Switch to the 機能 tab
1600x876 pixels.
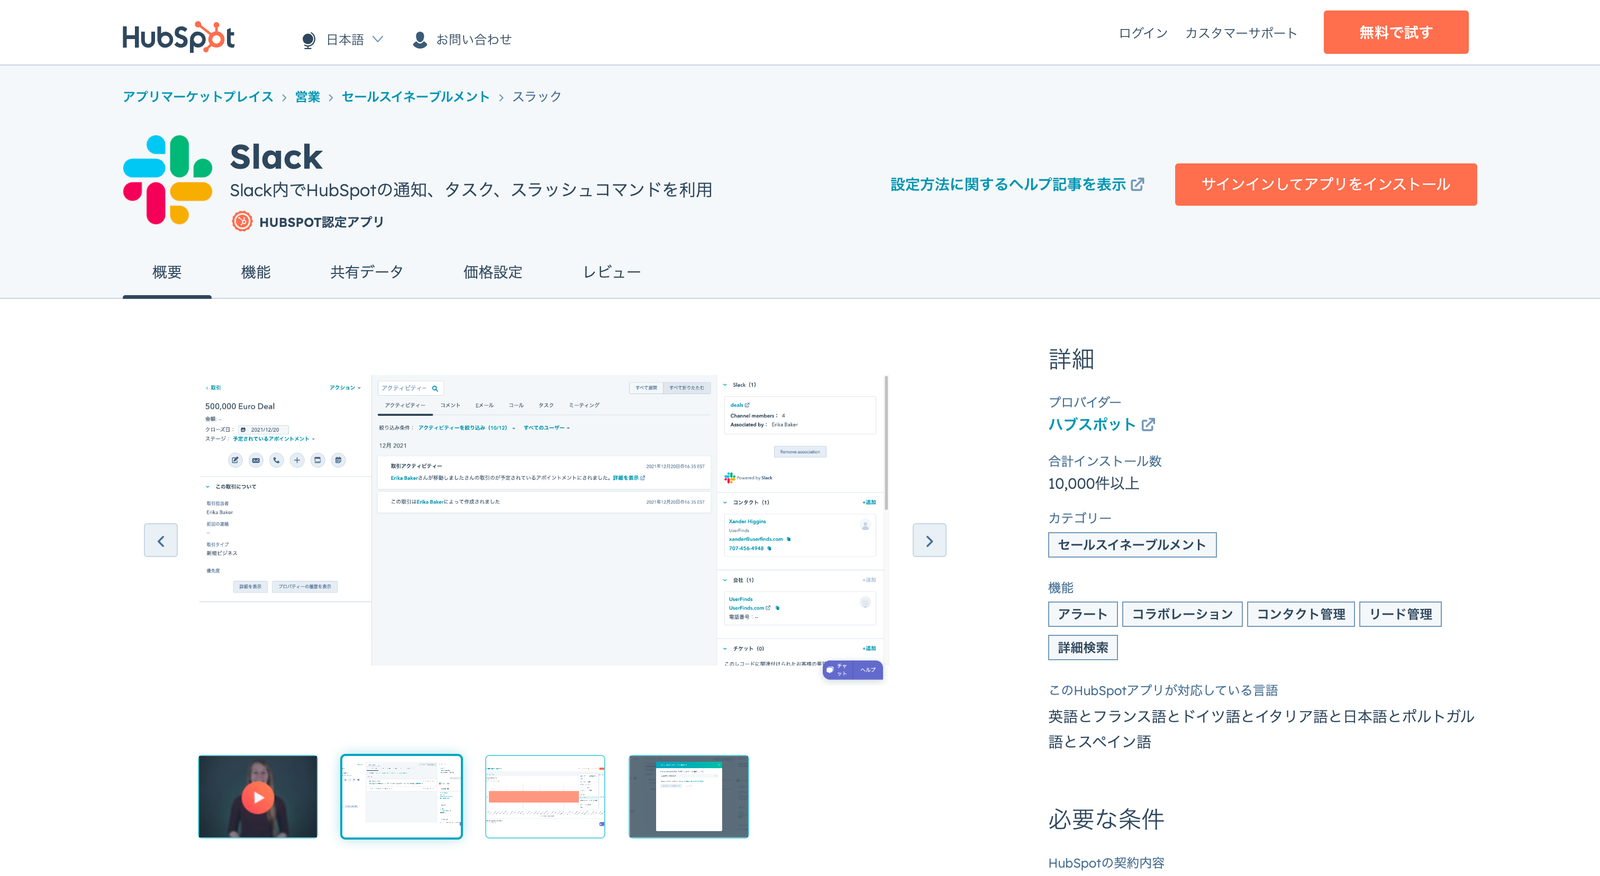[256, 272]
